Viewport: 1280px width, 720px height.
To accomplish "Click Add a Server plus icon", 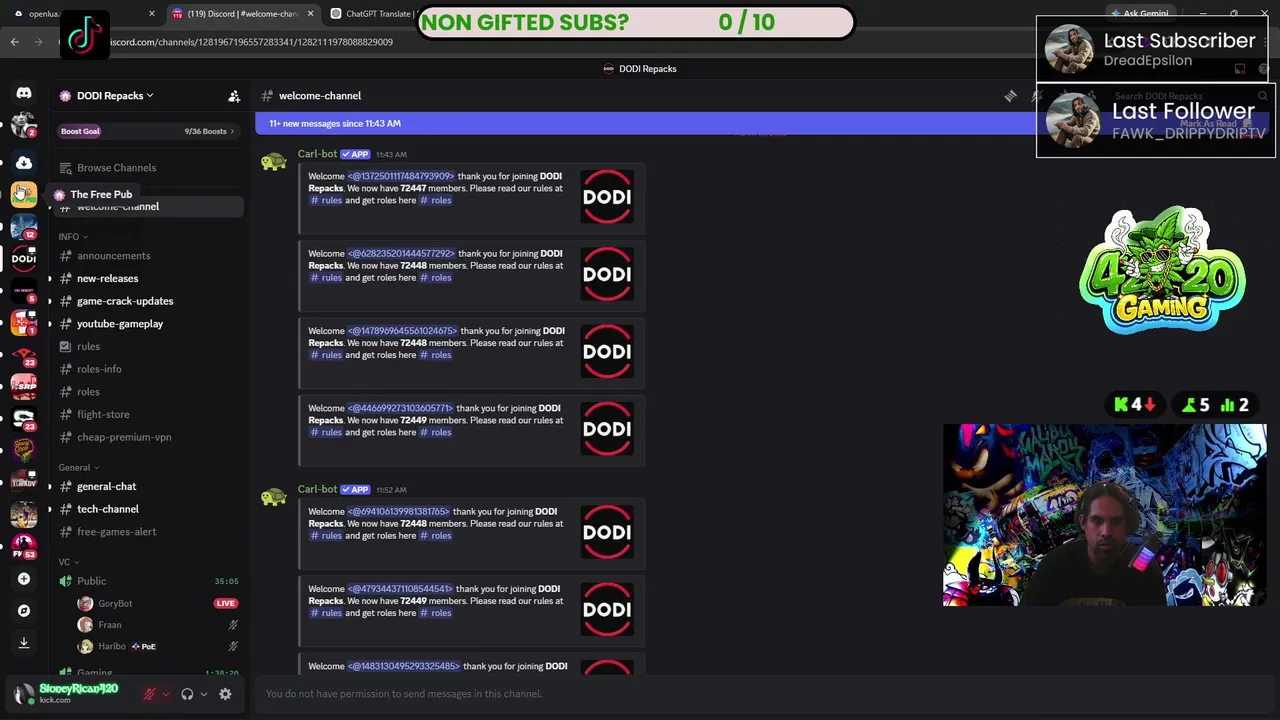I will coord(24,579).
